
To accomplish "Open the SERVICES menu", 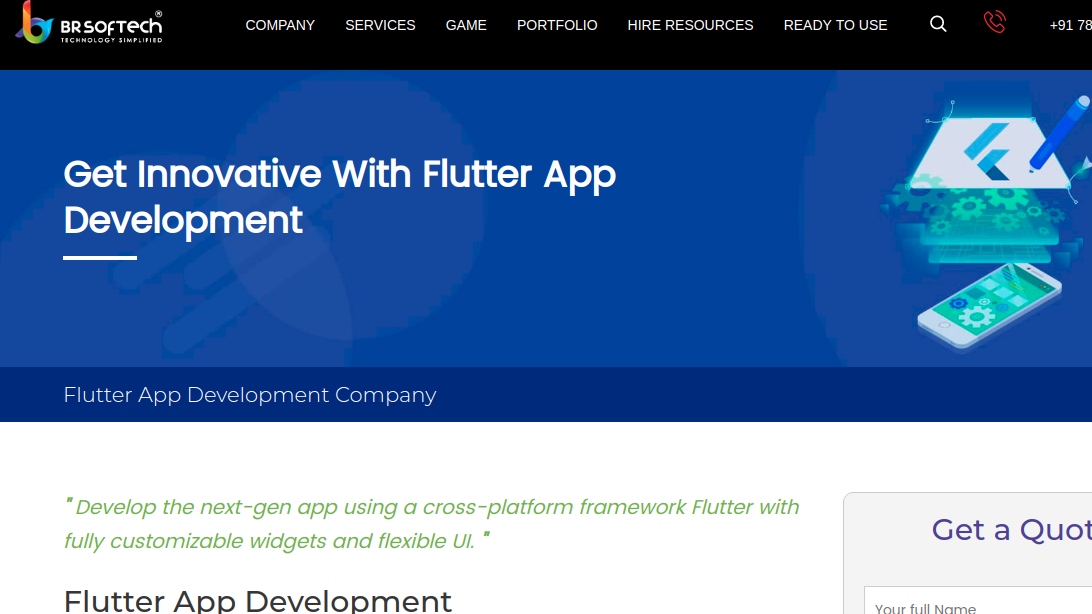I will (x=380, y=25).
